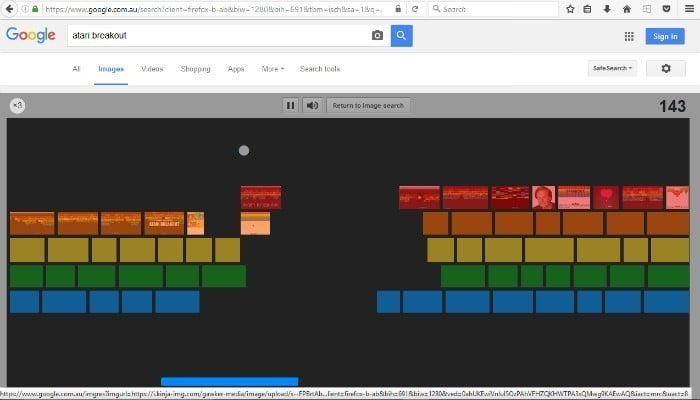
Task: Open the Google apps grid icon
Action: click(x=629, y=36)
